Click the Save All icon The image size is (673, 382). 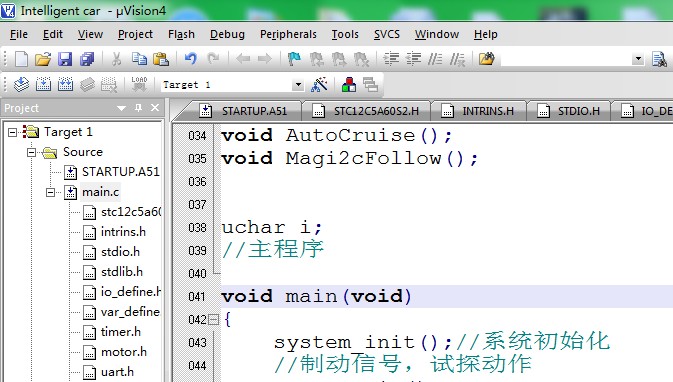click(87, 59)
